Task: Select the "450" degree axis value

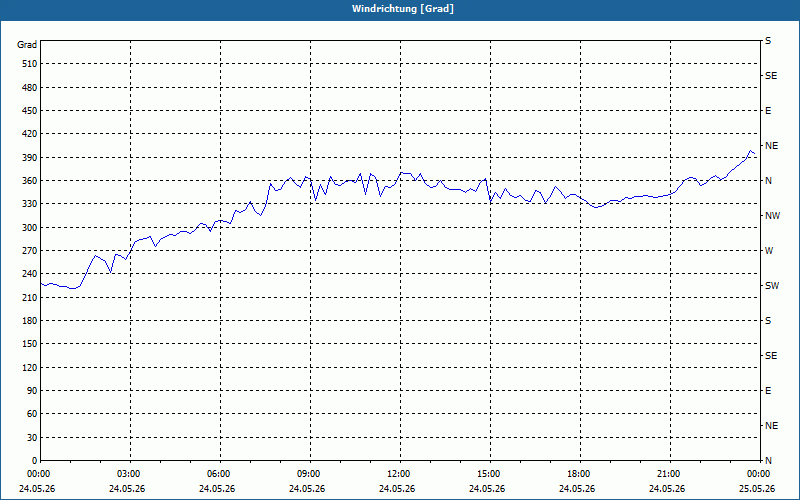Action: pos(30,111)
